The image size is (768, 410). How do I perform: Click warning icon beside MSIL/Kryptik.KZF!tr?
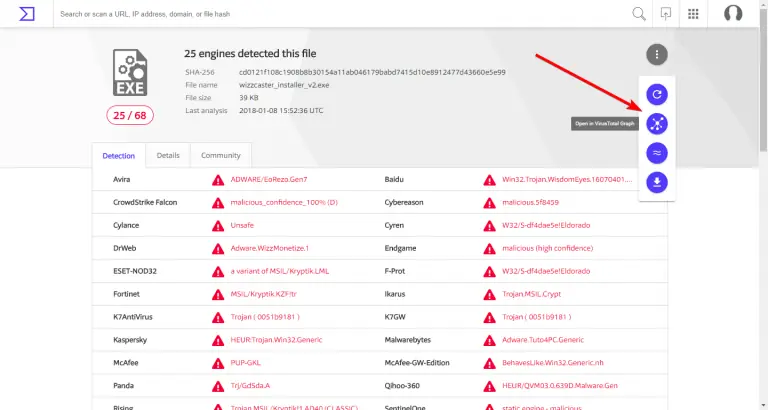tap(218, 294)
